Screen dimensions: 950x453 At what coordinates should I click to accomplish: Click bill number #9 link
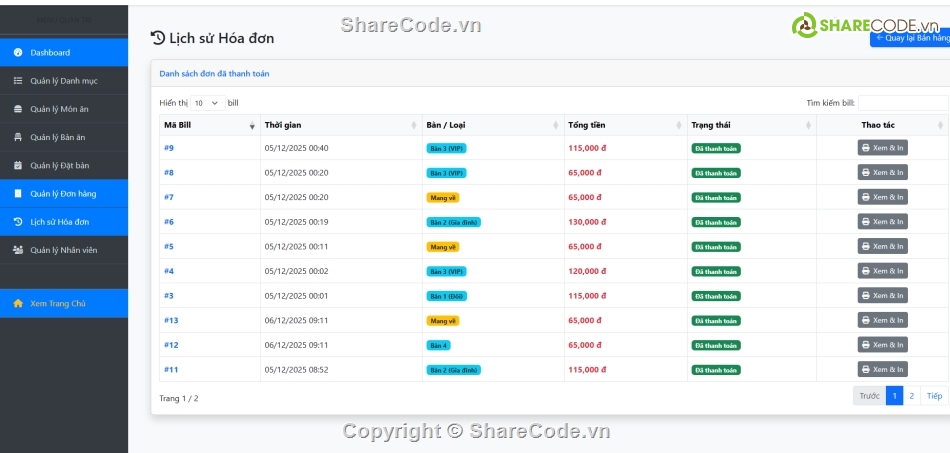tap(169, 148)
